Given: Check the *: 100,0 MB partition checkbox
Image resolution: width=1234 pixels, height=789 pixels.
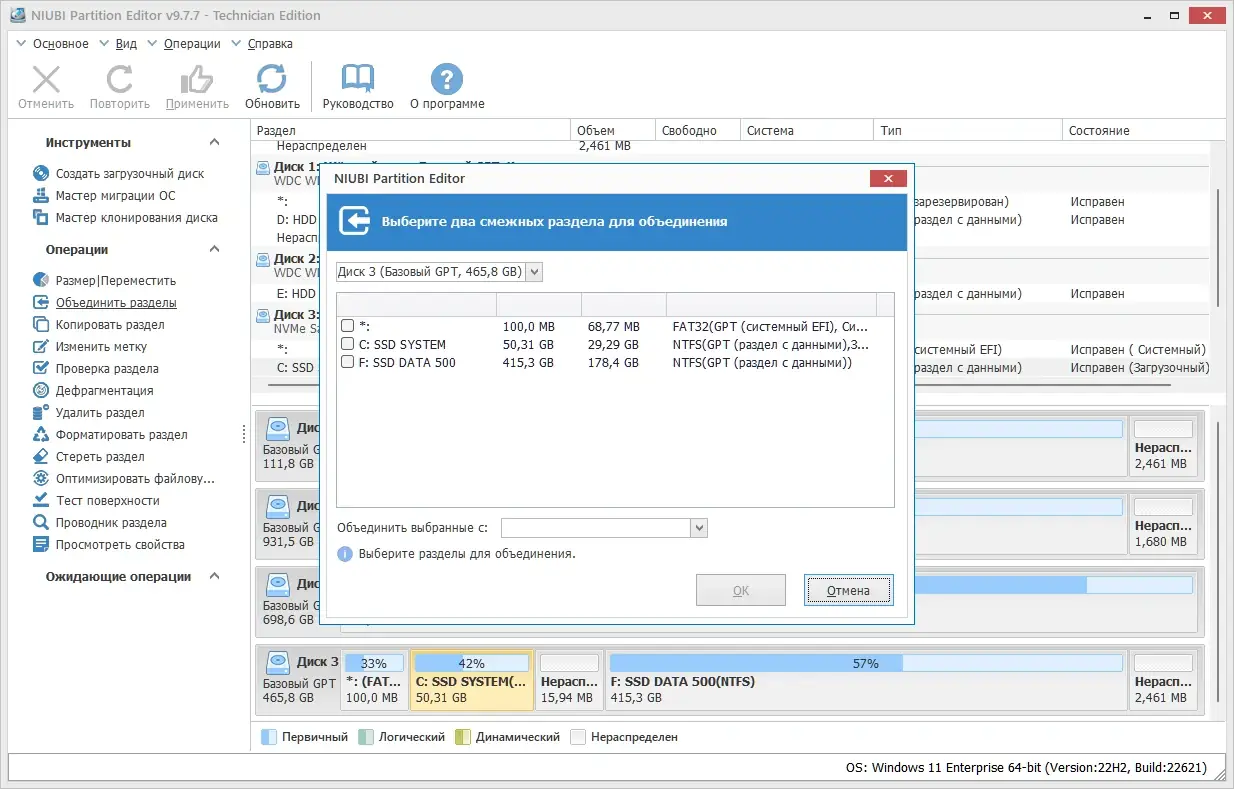Looking at the screenshot, I should (x=347, y=326).
